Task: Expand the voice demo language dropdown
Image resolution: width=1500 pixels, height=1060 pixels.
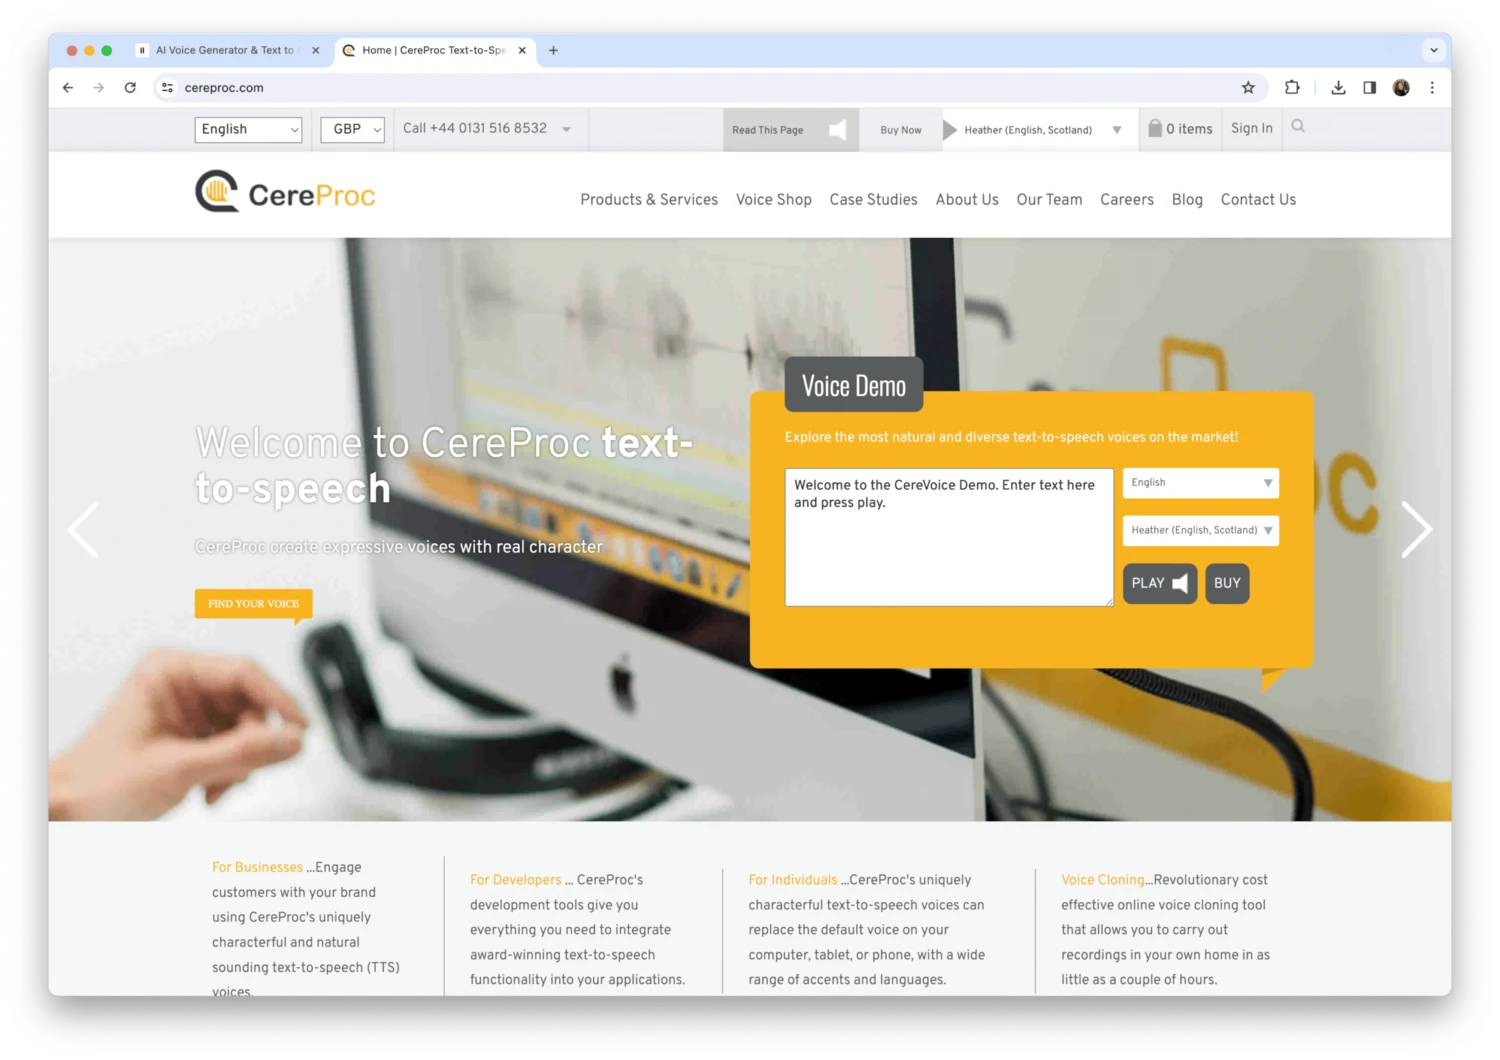Action: click(x=1200, y=483)
